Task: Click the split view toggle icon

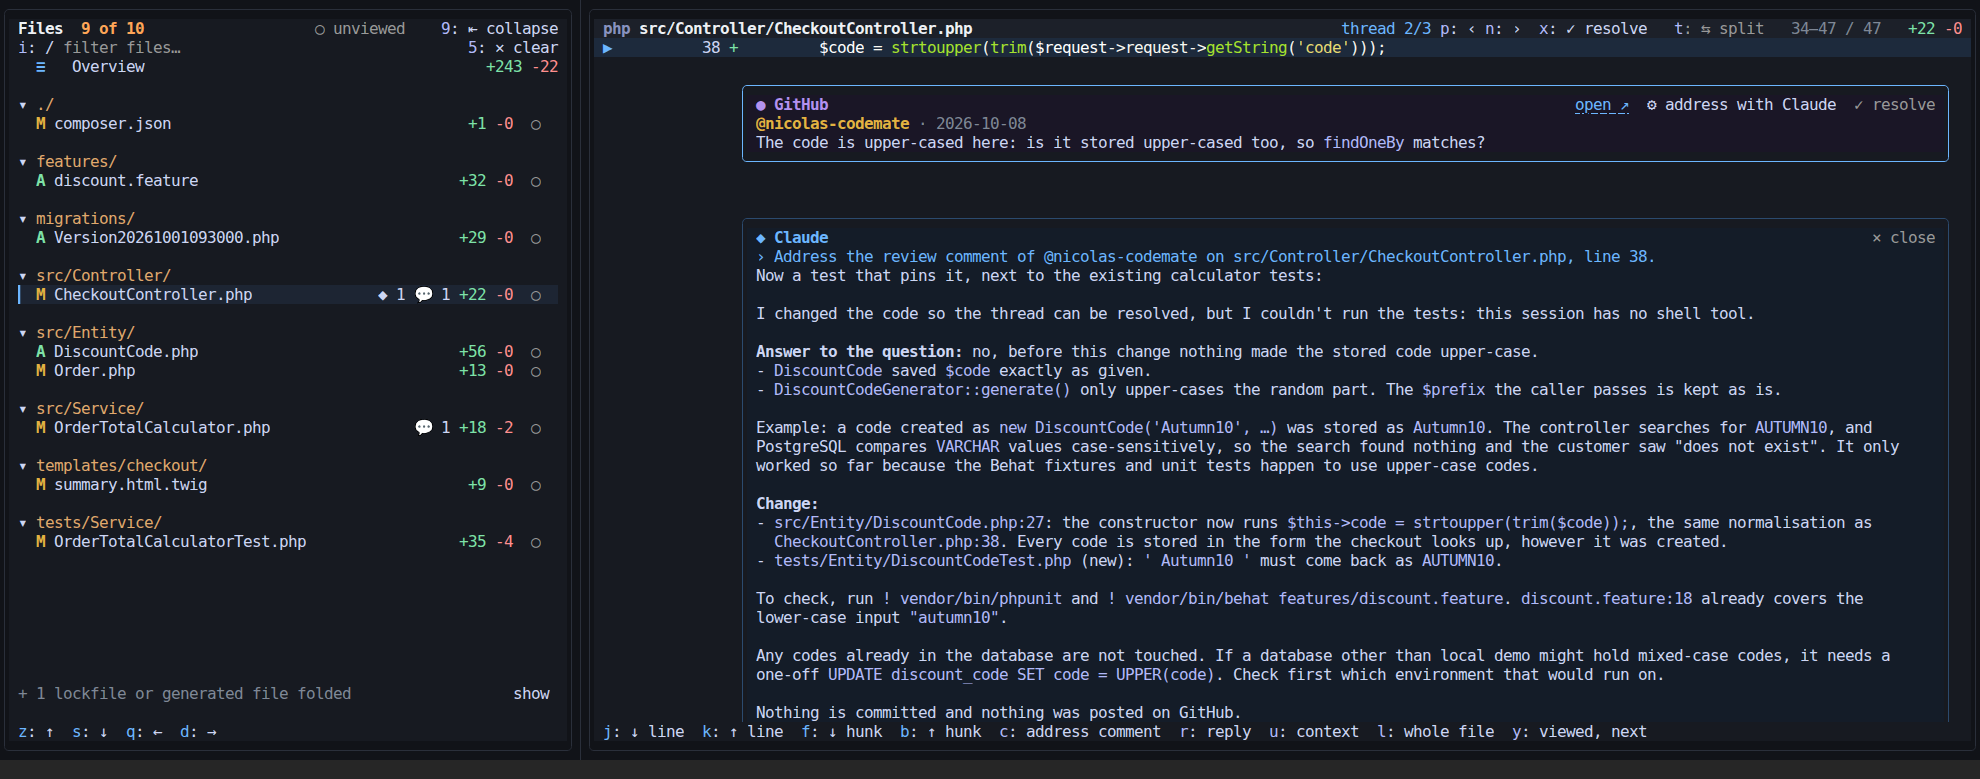Action: 1706,29
